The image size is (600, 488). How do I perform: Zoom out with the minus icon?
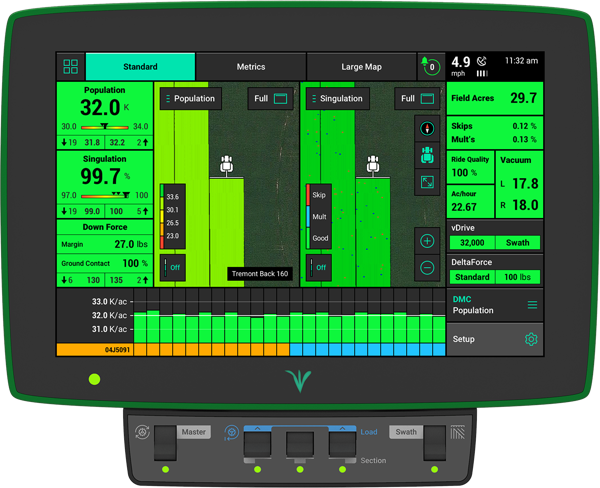427,267
